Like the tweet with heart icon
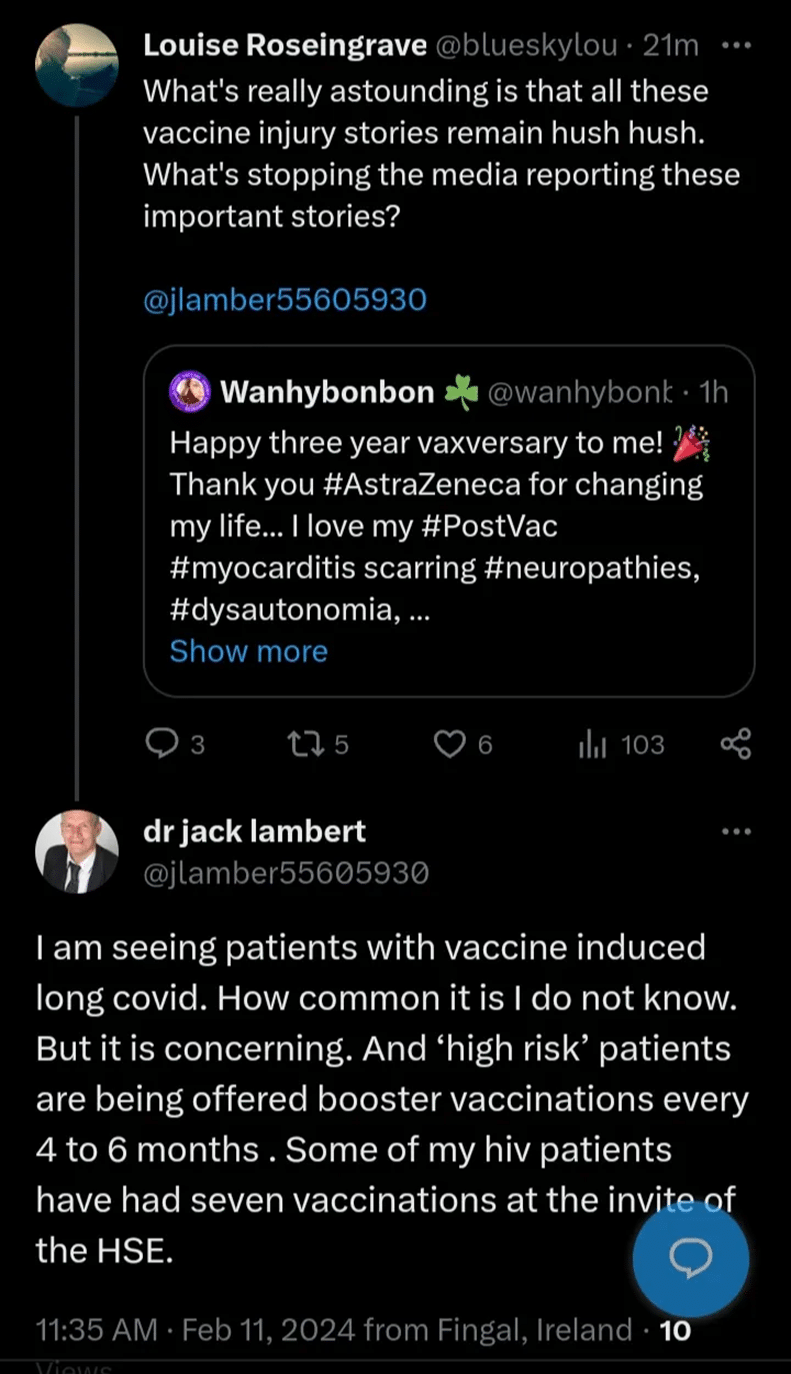791x1374 pixels. point(452,744)
